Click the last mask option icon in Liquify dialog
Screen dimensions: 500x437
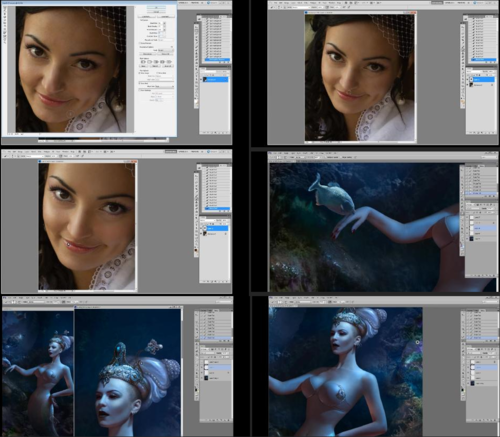[x=169, y=62]
